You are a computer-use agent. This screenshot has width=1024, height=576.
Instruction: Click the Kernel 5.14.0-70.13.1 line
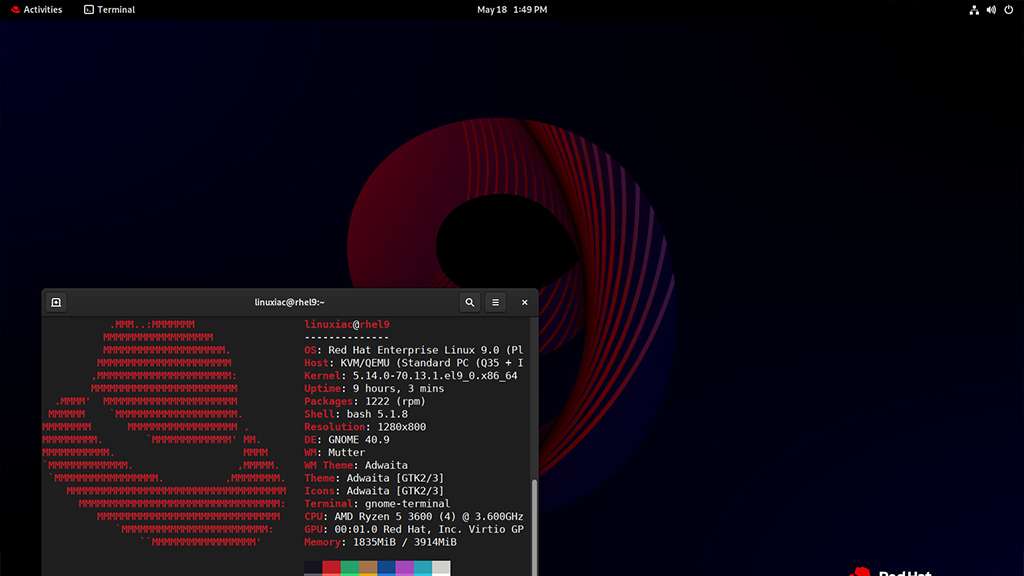[411, 376]
